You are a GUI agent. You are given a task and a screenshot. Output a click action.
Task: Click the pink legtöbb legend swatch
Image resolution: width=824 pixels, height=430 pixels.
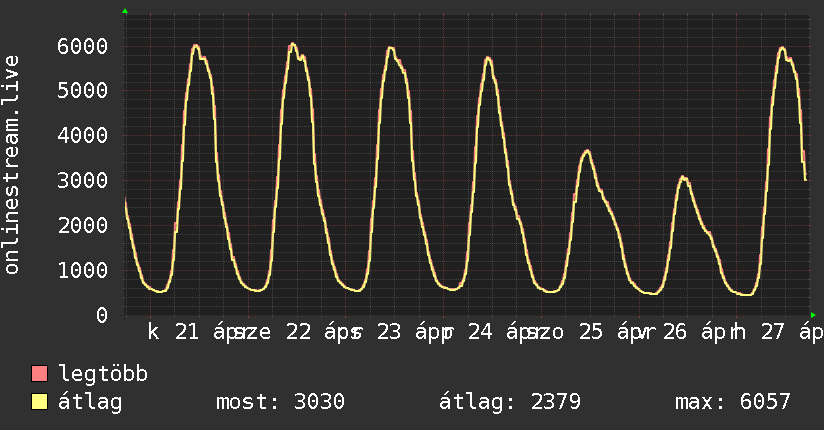pos(39,374)
